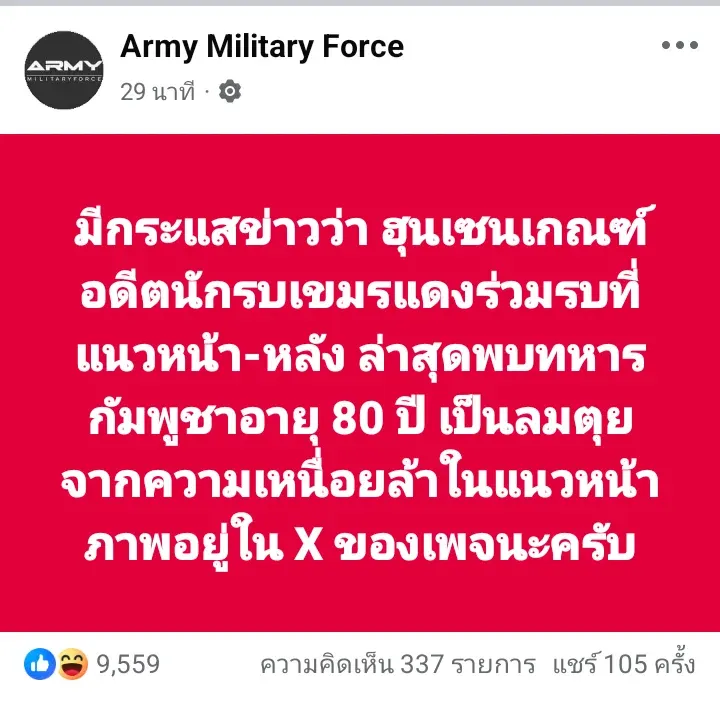
Task: Click the gear audience icon beside timestamp
Action: pyautogui.click(x=230, y=91)
